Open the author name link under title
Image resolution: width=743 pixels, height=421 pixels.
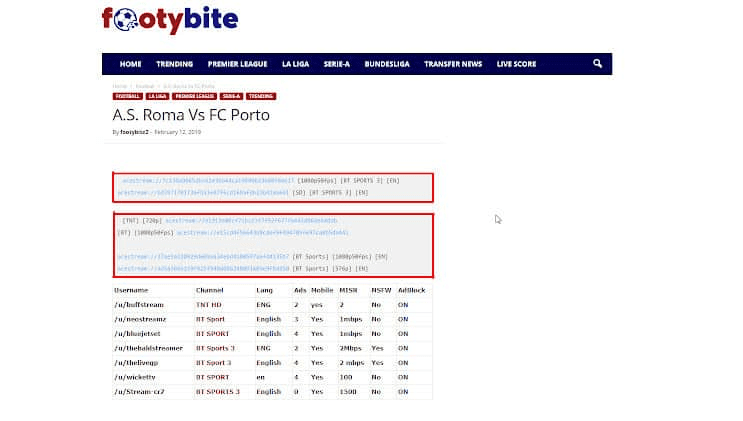point(134,132)
